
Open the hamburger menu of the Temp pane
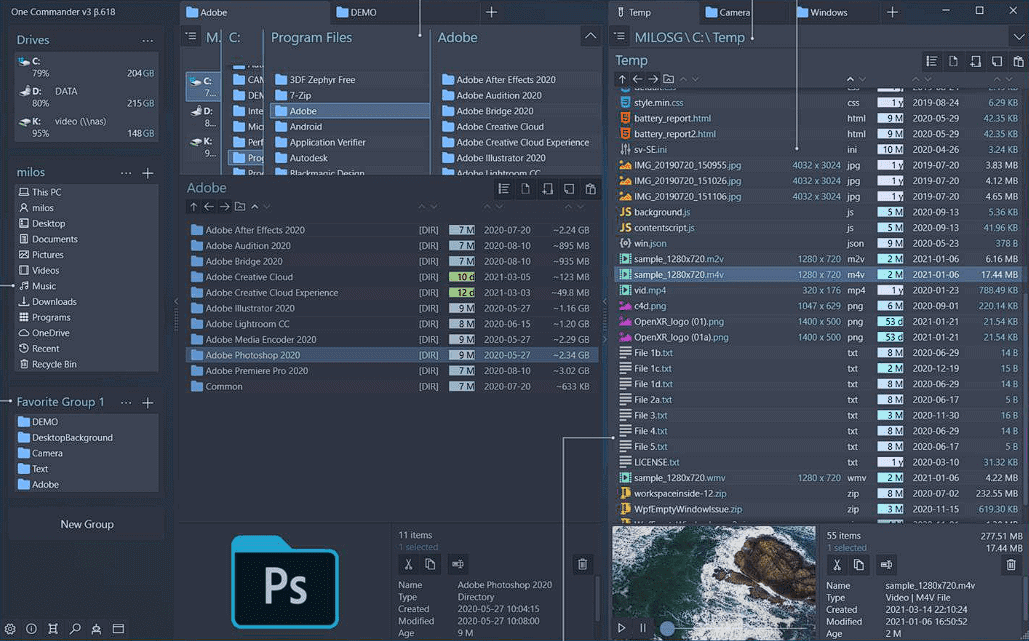click(x=620, y=37)
